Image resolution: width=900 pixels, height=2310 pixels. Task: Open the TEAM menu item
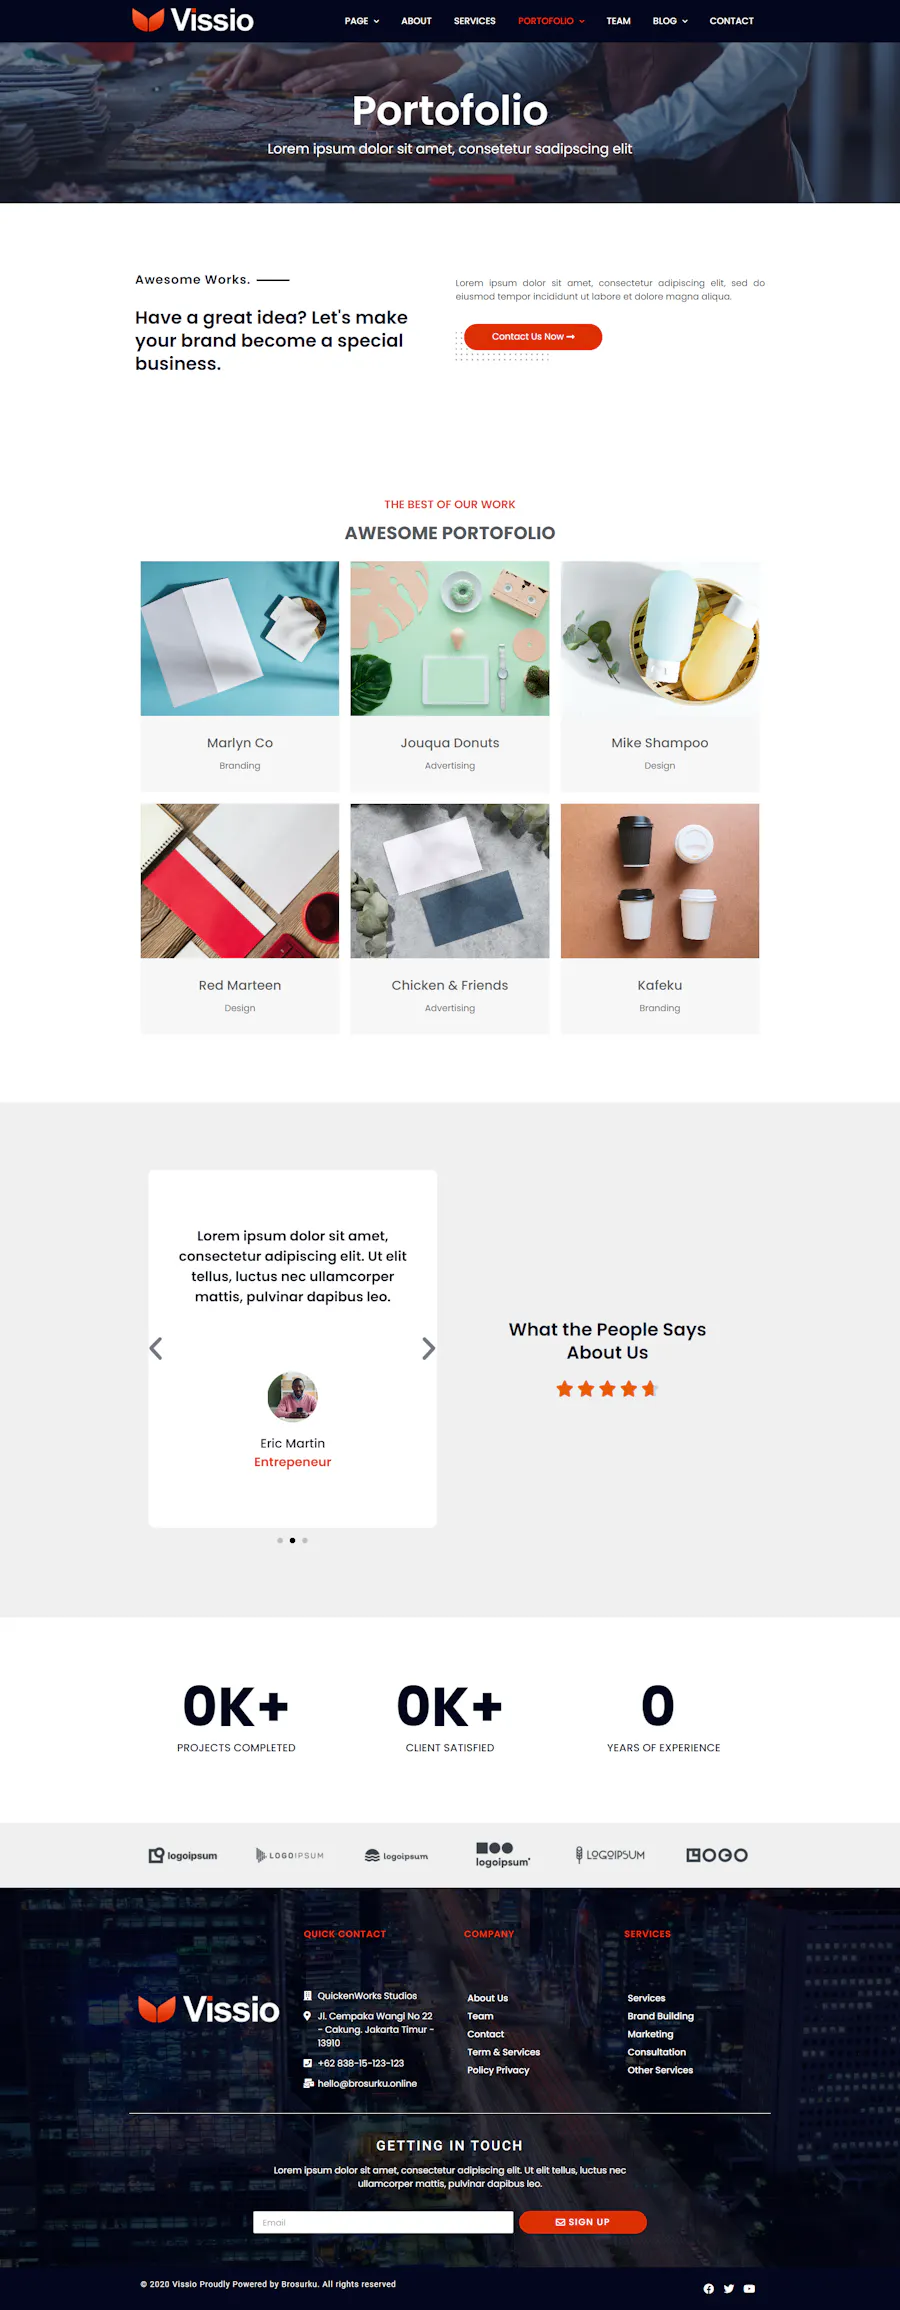tap(618, 21)
